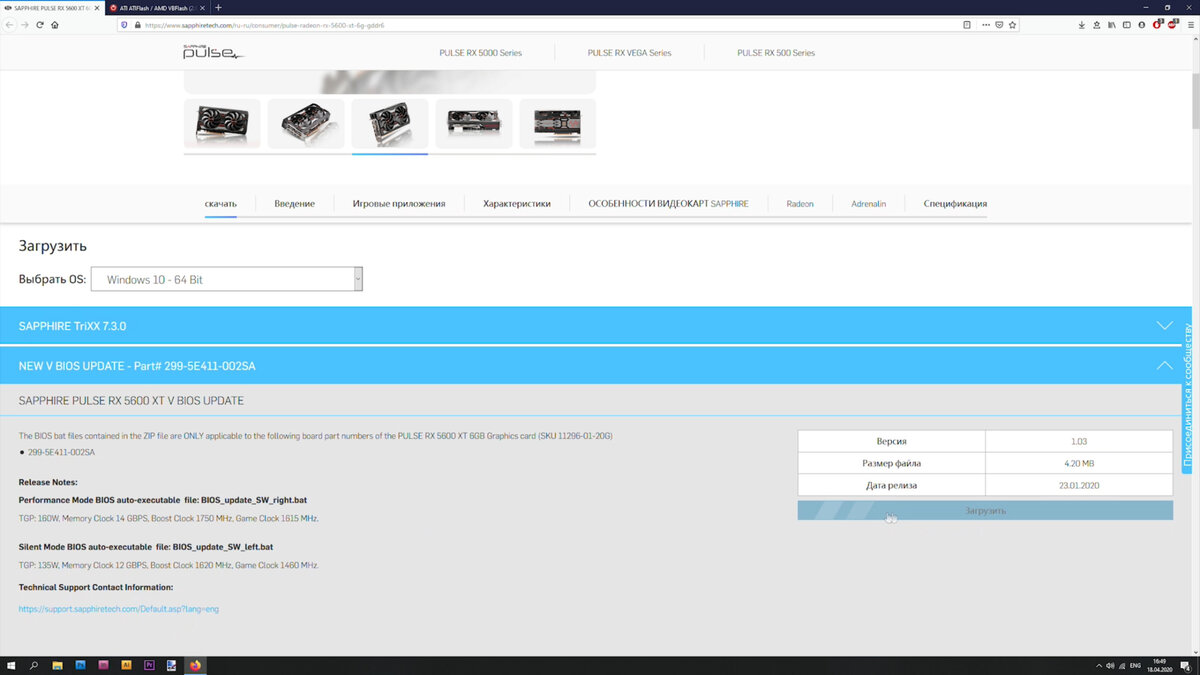Click the release date 23.01.2020
The height and width of the screenshot is (675, 1200).
coord(1078,485)
